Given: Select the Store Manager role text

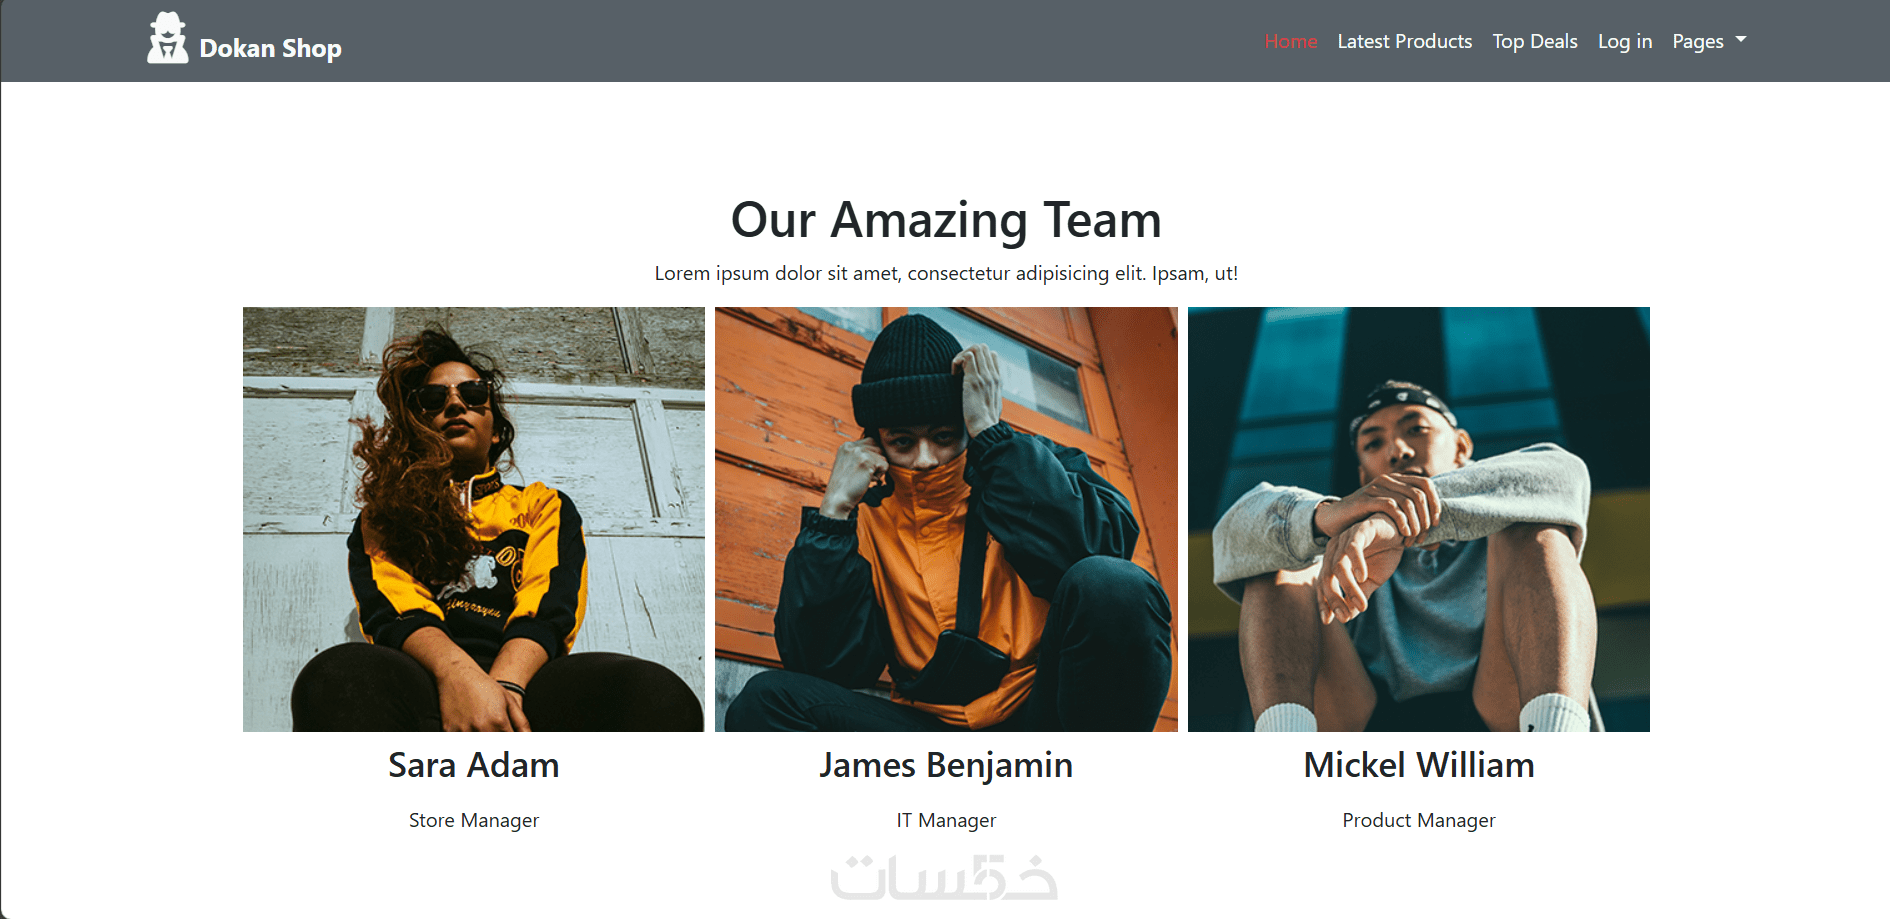Looking at the screenshot, I should pyautogui.click(x=474, y=821).
